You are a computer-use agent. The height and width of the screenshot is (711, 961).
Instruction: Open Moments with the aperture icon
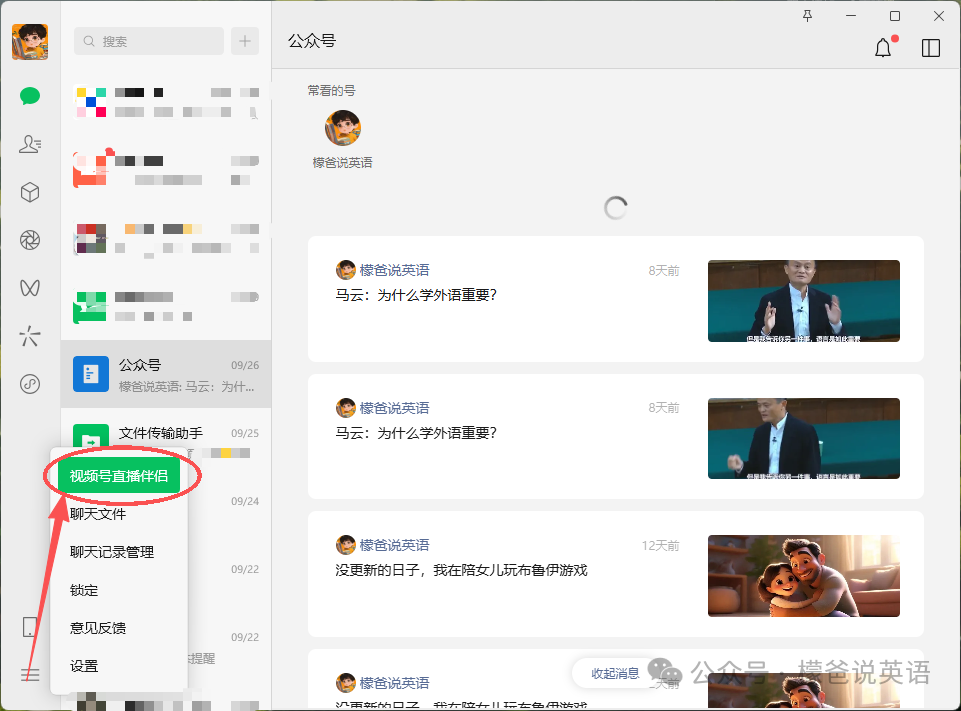(x=30, y=240)
